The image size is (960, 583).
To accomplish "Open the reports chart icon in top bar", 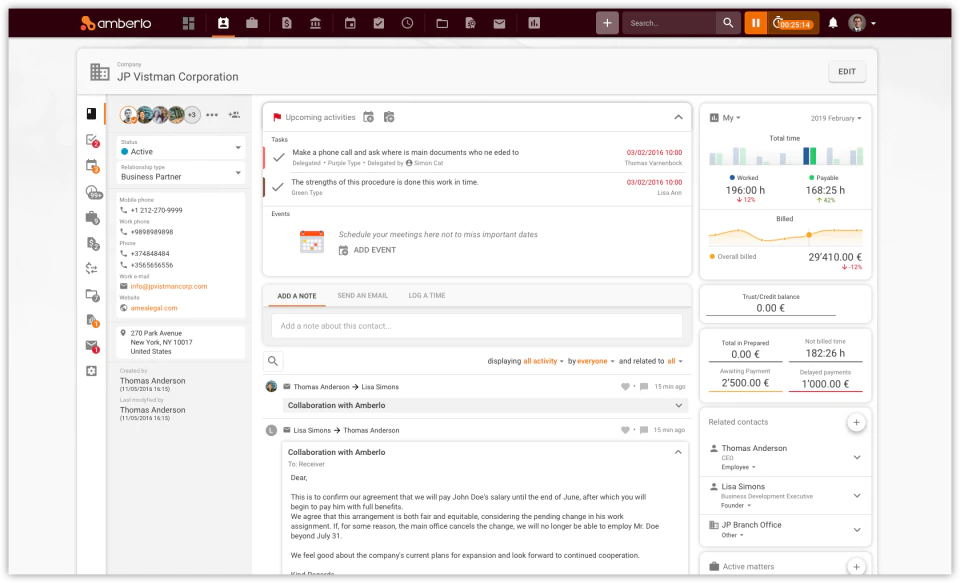I will 534,23.
